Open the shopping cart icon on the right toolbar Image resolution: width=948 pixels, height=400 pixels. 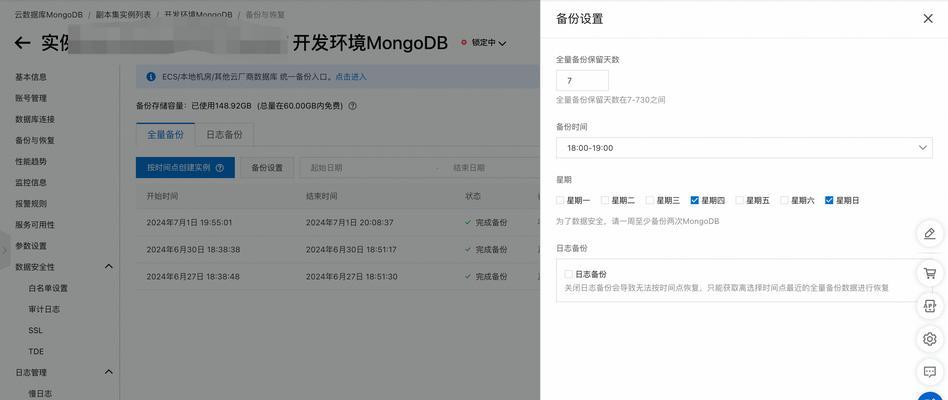tap(930, 273)
